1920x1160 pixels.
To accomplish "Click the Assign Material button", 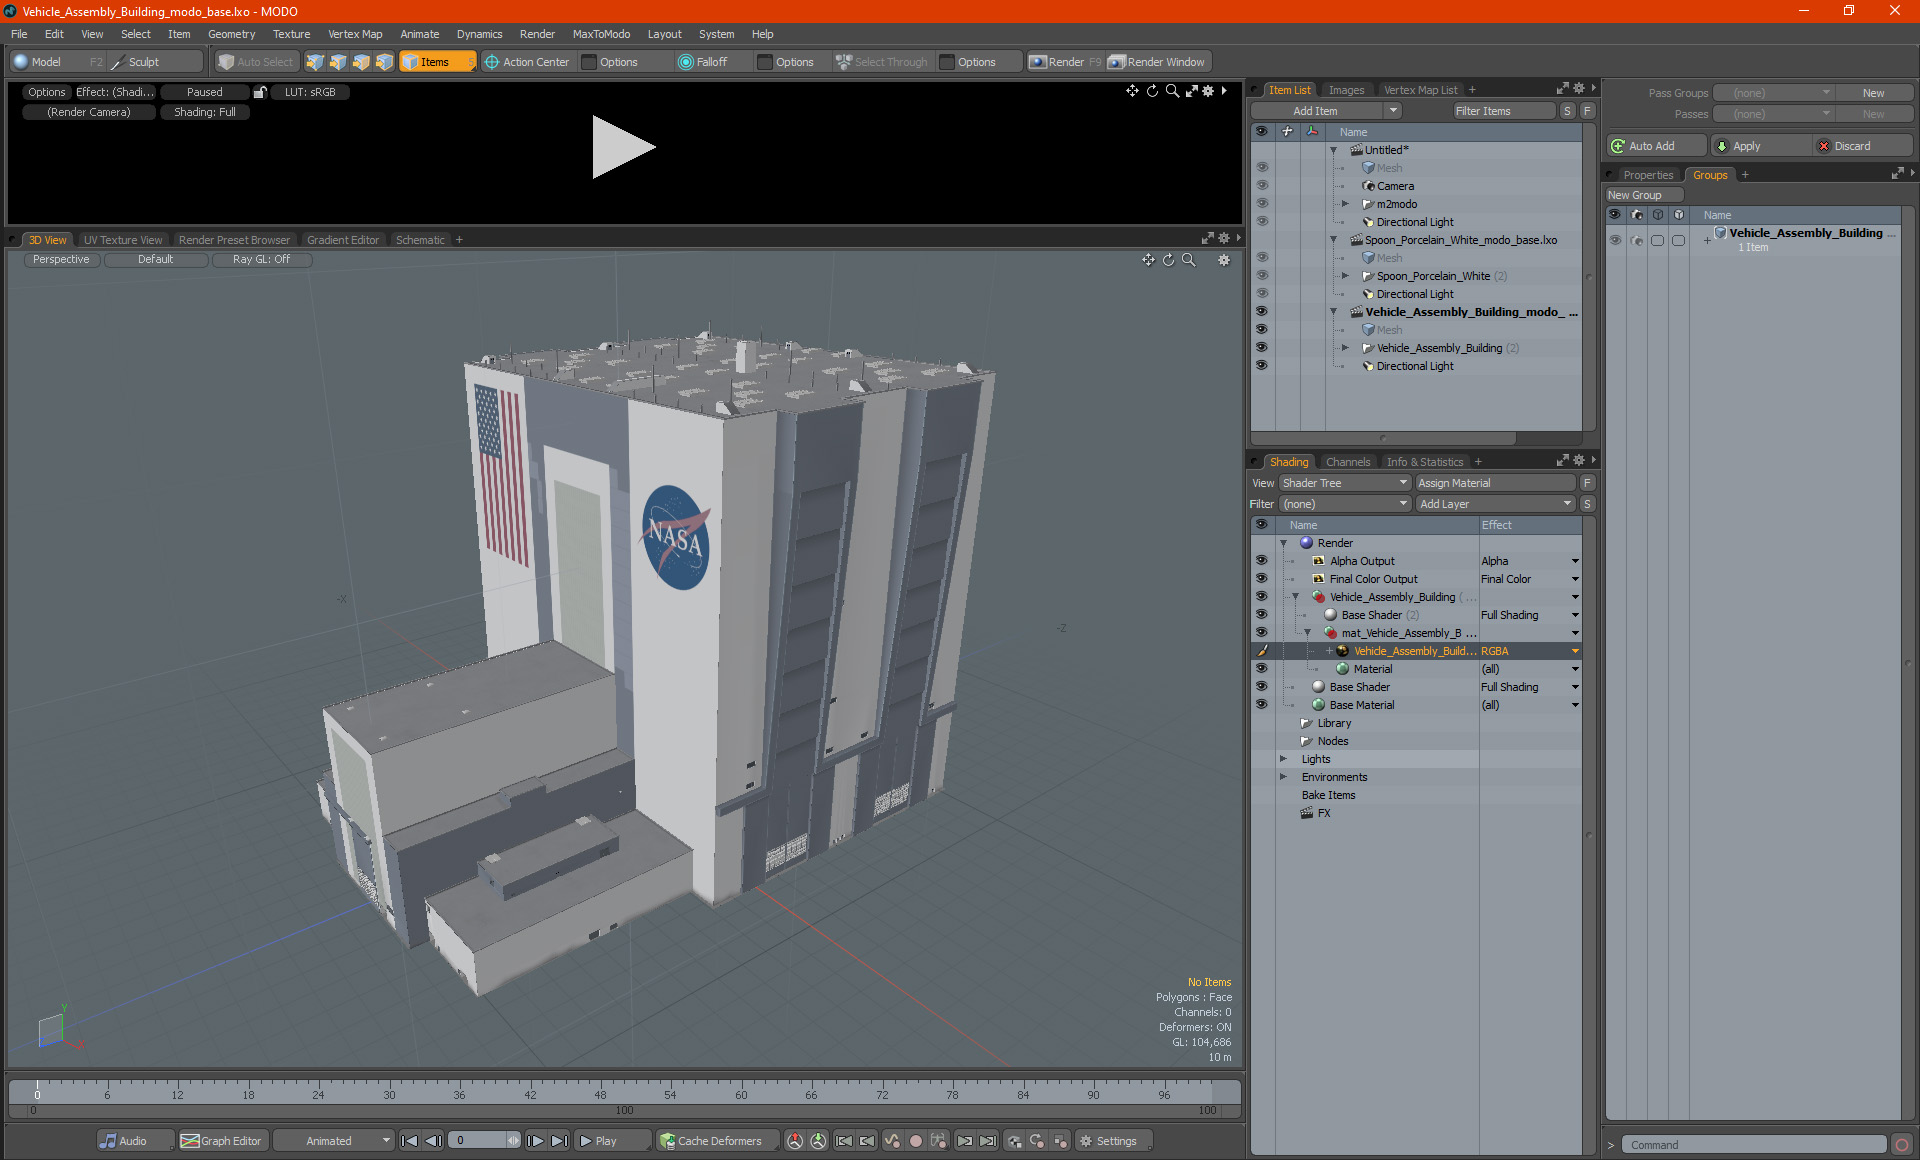I will pyautogui.click(x=1494, y=483).
